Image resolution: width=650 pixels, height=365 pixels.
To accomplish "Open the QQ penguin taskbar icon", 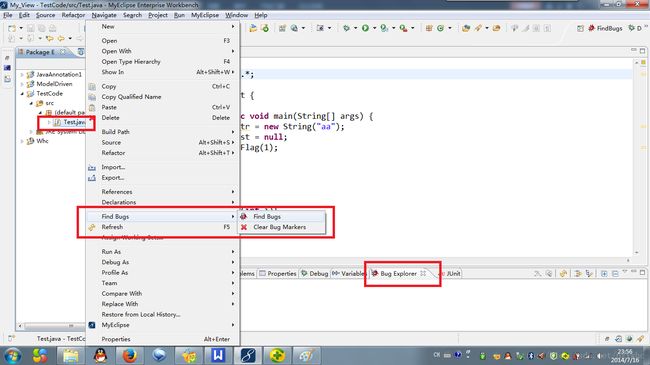I will point(100,355).
